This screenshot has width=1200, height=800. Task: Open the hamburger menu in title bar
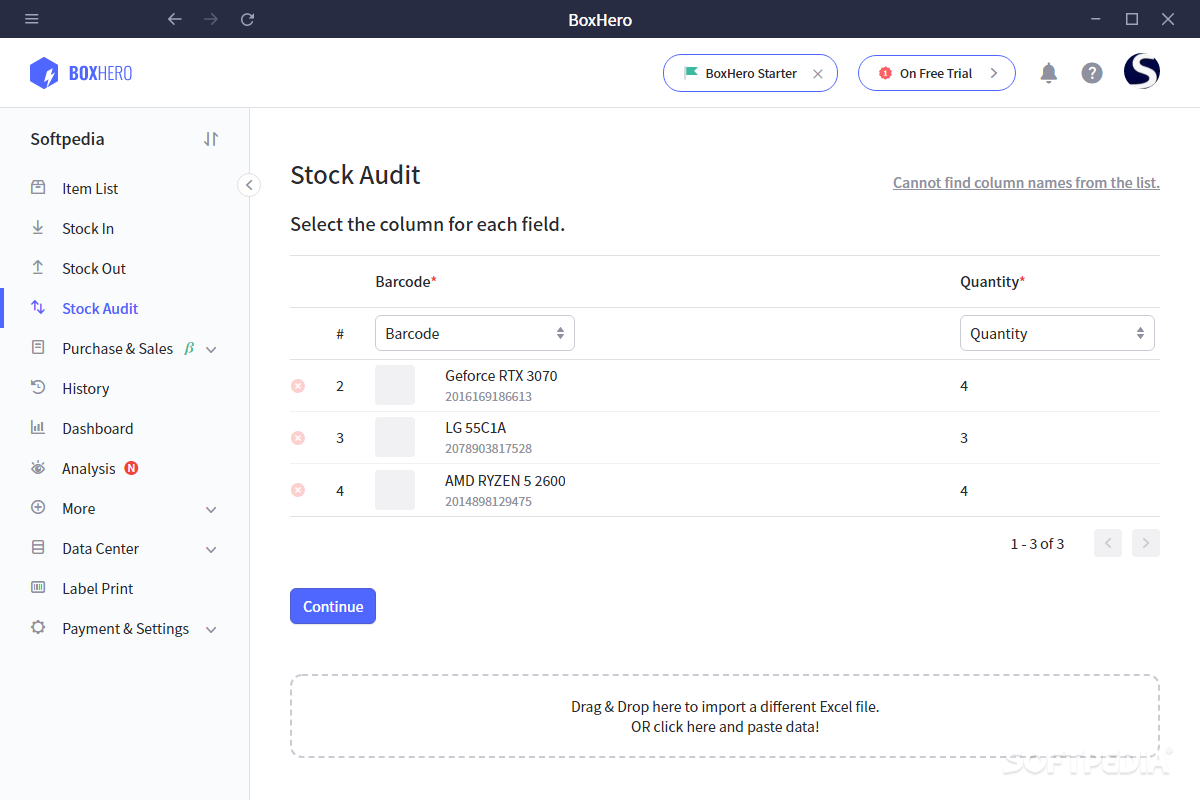32,19
